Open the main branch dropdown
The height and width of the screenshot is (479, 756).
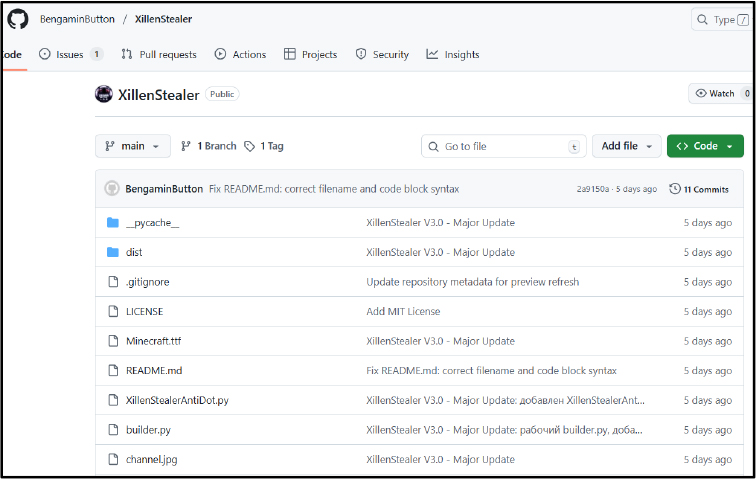click(x=133, y=146)
